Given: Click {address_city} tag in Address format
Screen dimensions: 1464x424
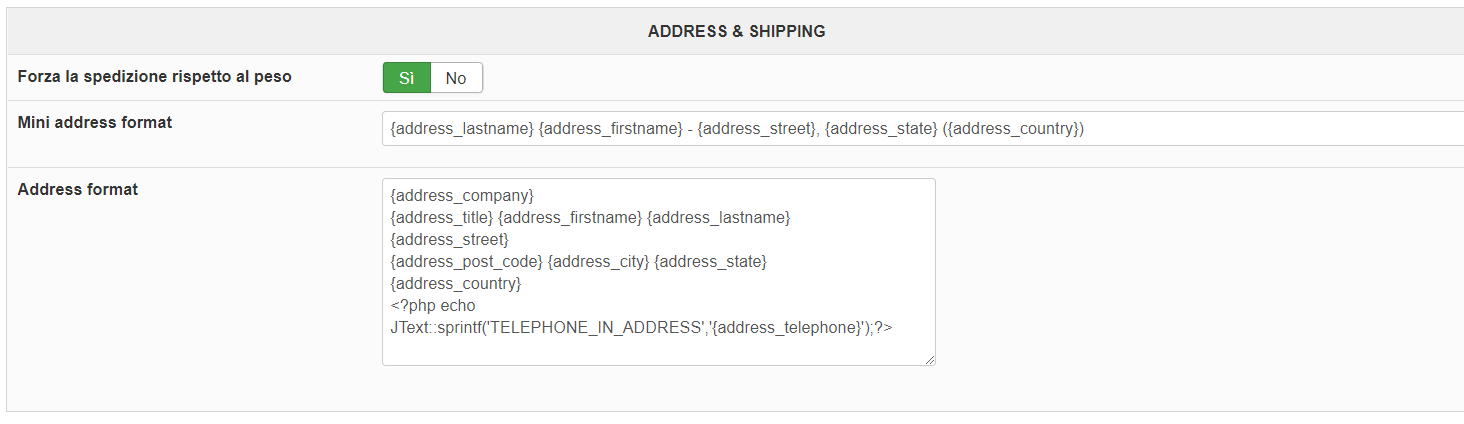Looking at the screenshot, I should coord(598,261).
